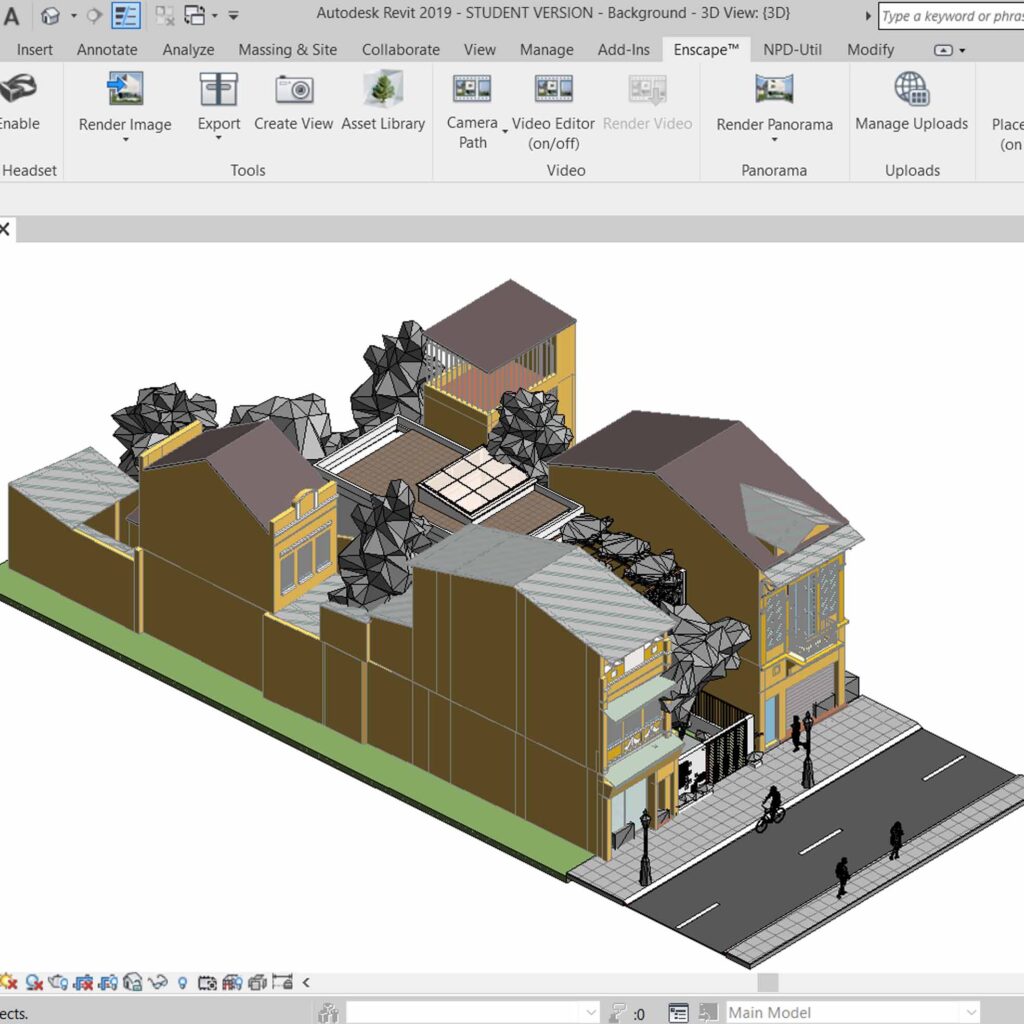
Task: Switch to the View ribbon tab
Action: tap(479, 49)
